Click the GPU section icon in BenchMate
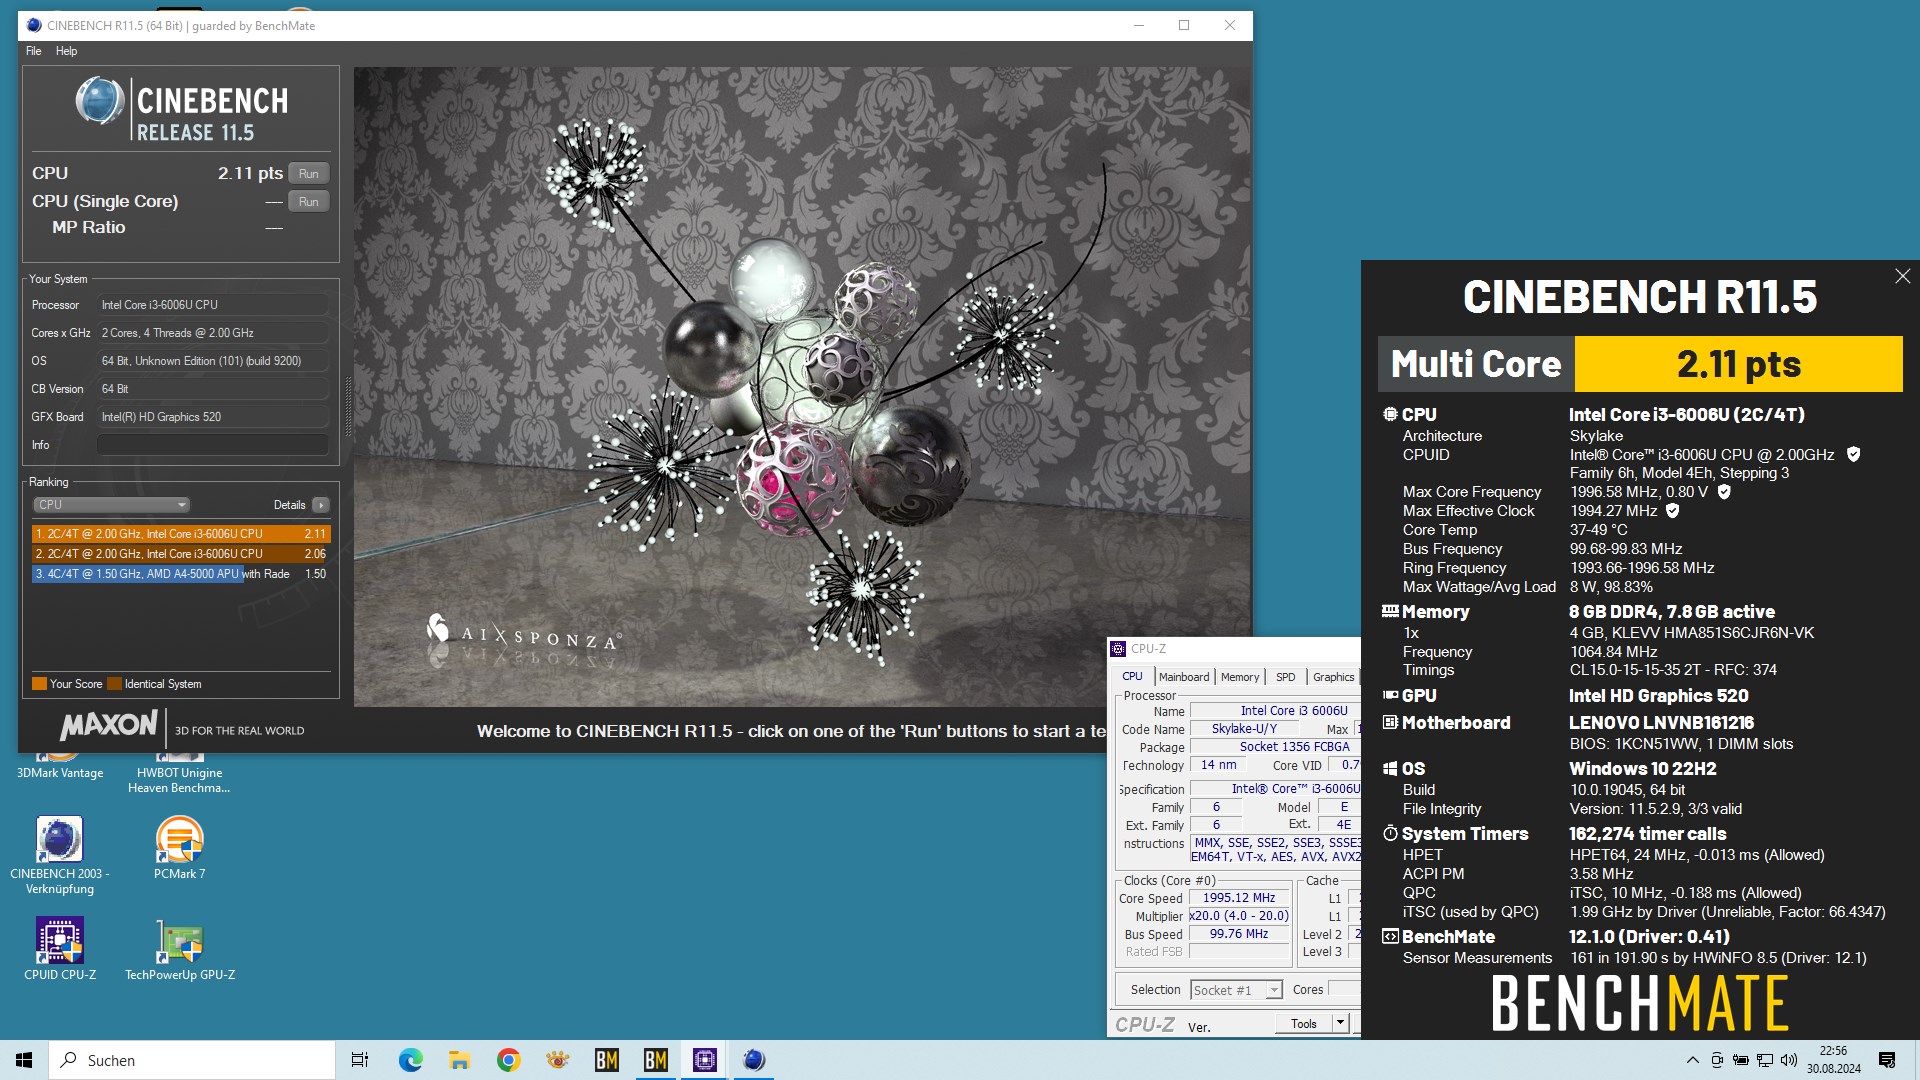 coord(1390,695)
